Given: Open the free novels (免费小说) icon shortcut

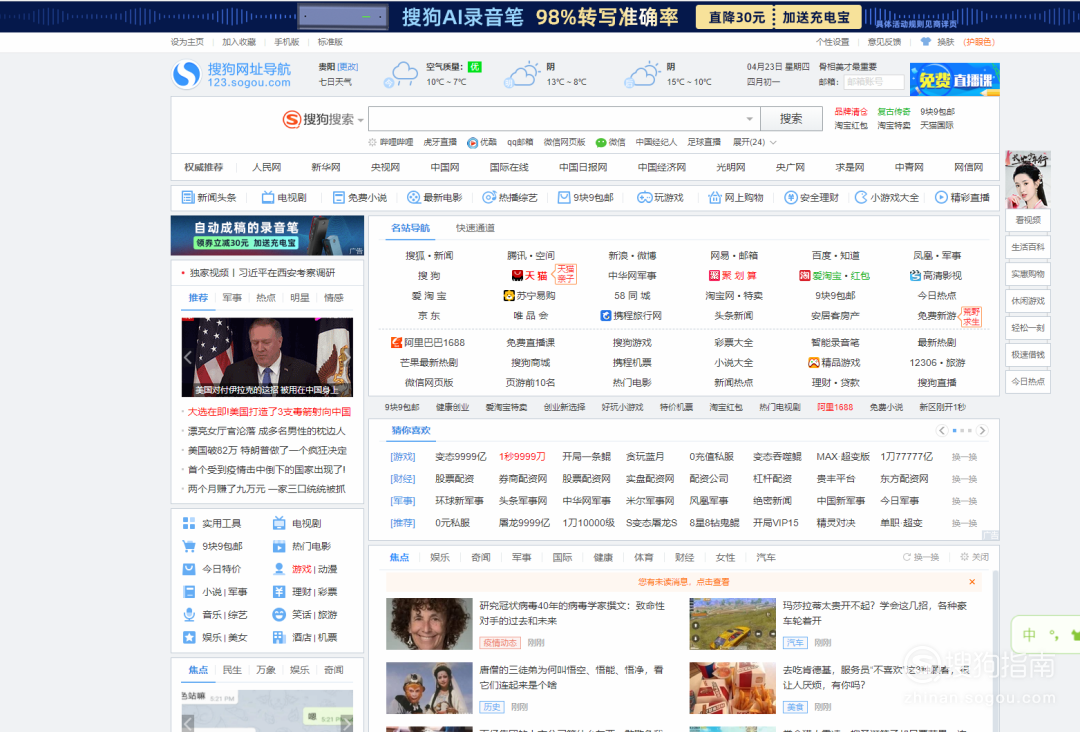Looking at the screenshot, I should click(x=338, y=198).
